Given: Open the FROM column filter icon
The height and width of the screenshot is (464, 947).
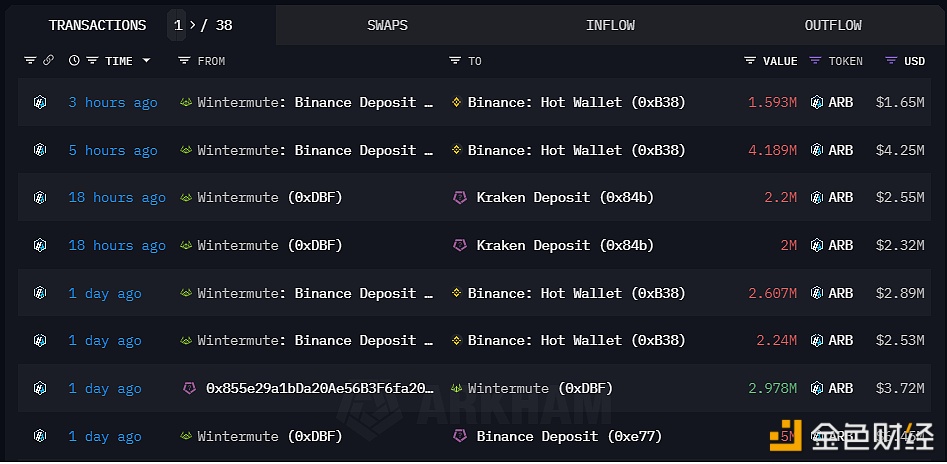Looking at the screenshot, I should pyautogui.click(x=184, y=60).
